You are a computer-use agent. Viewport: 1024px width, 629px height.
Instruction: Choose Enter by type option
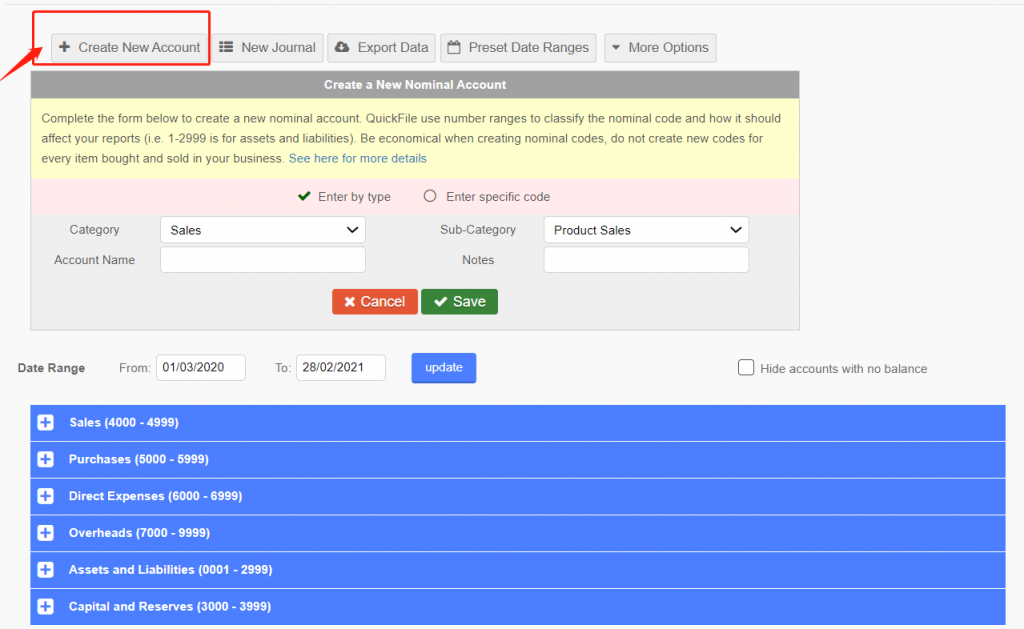pyautogui.click(x=305, y=197)
